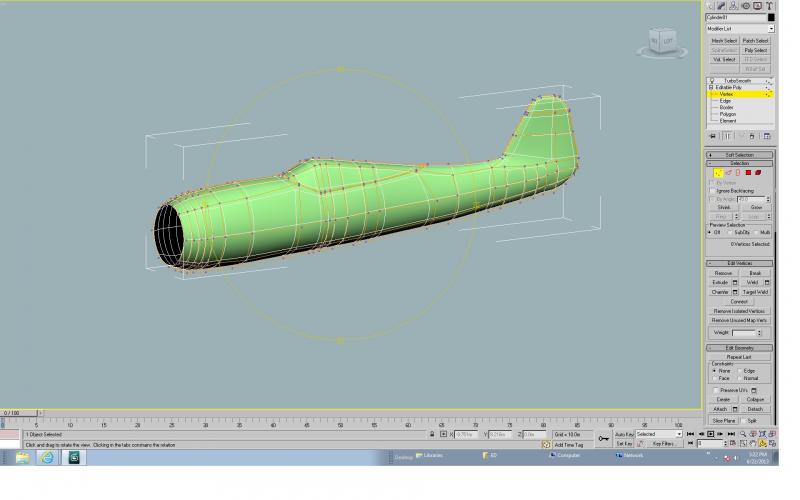
Task: Select Polygon level in modifier stack
Action: [x=728, y=114]
